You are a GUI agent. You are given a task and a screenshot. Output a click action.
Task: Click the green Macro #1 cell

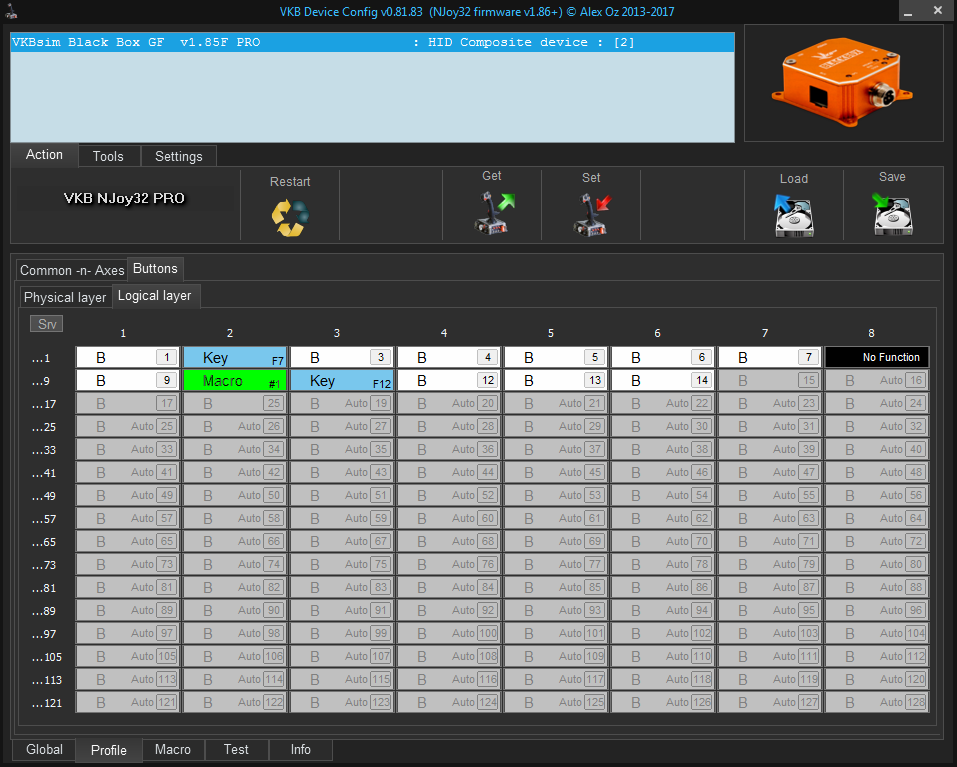tap(234, 381)
